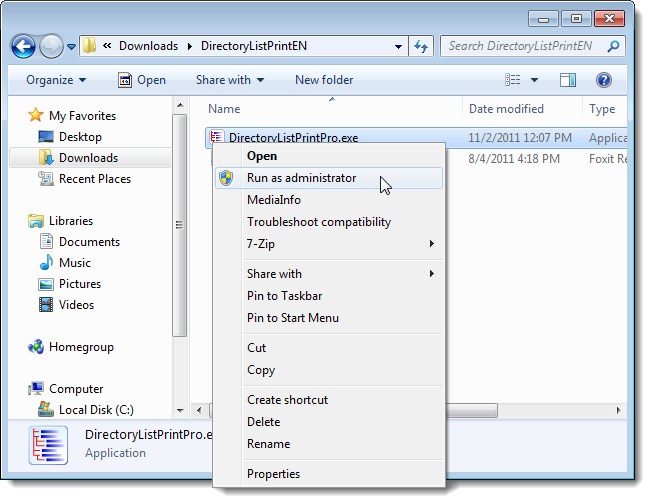This screenshot has height=503, width=650.
Task: Open recent pages dropdown beside Forward button
Action: click(71, 46)
